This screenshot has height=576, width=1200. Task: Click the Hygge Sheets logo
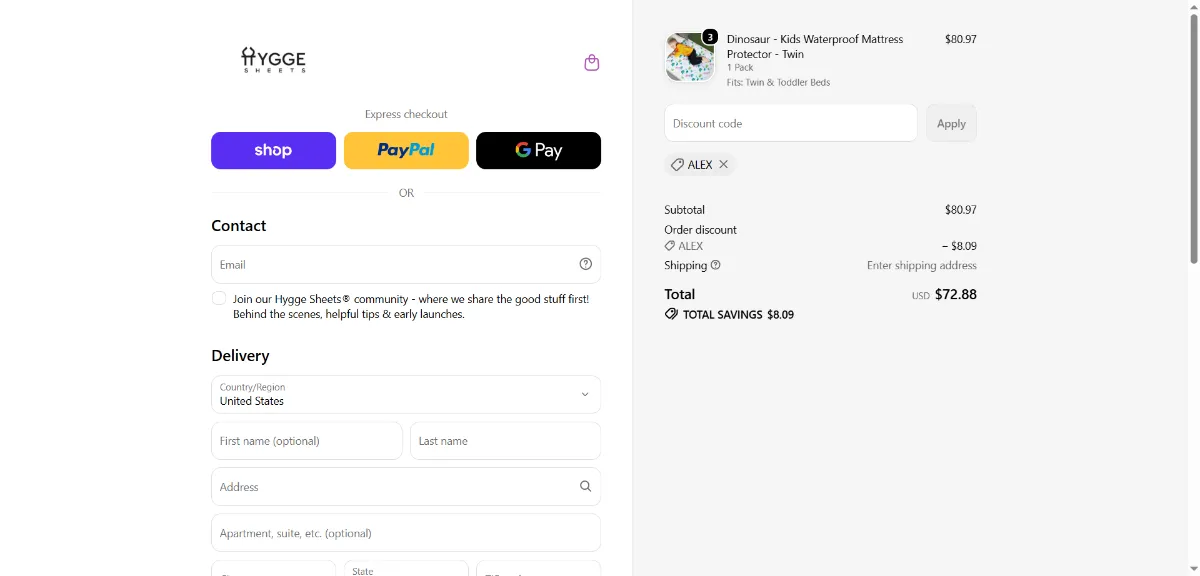coord(274,60)
